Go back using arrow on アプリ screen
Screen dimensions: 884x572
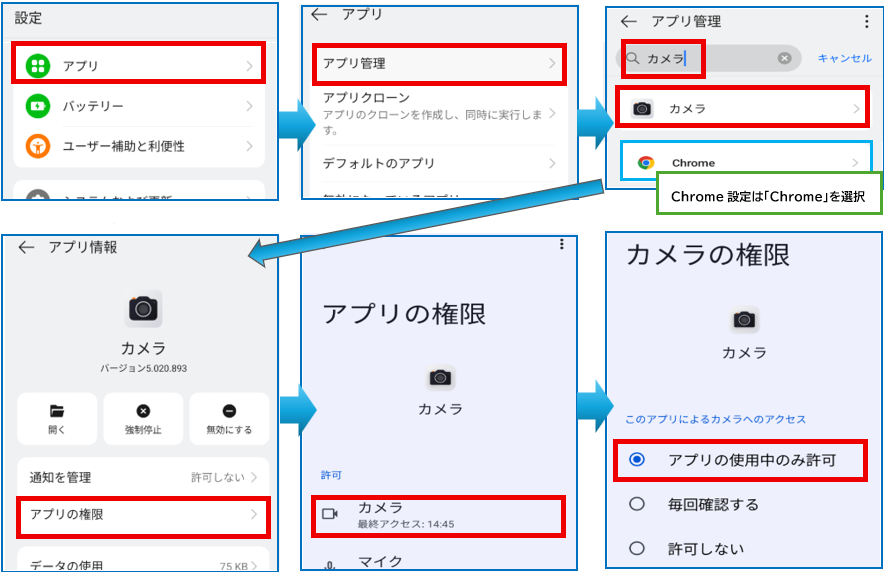coord(319,15)
